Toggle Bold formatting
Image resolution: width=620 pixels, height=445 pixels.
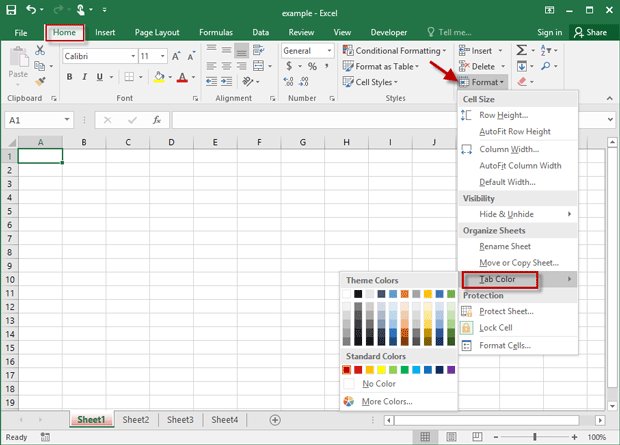coord(69,77)
